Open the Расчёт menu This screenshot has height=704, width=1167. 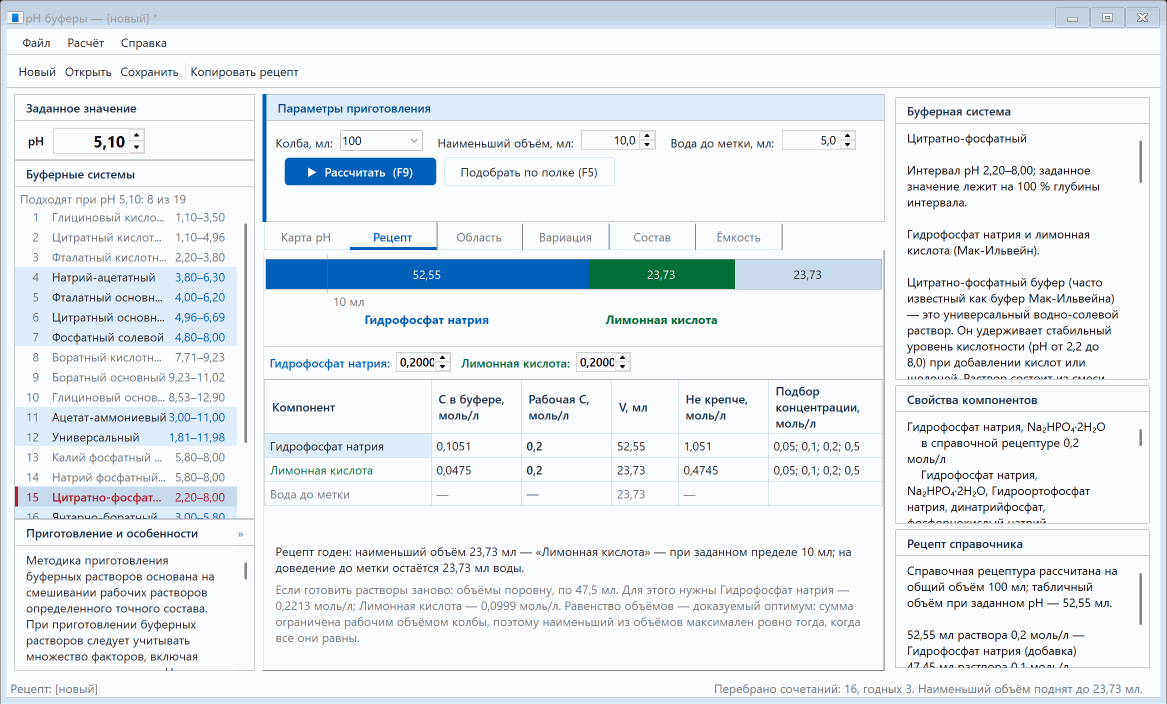[86, 43]
